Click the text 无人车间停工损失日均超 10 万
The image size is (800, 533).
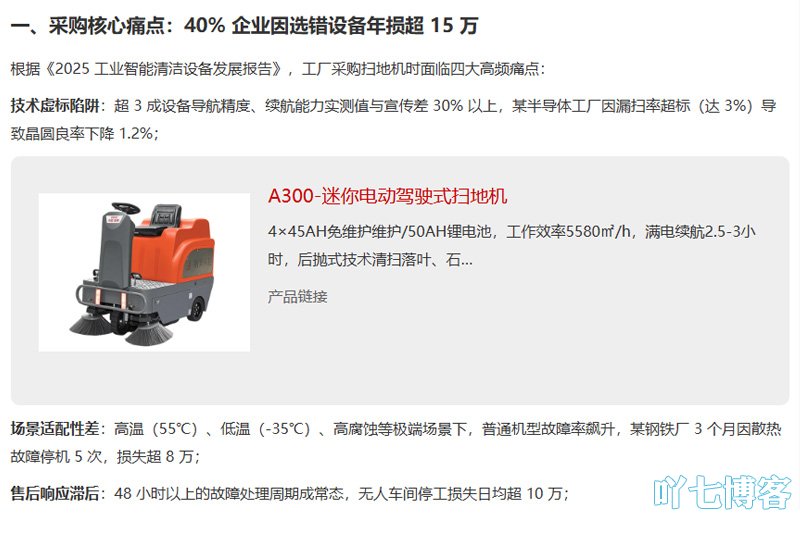(x=463, y=493)
